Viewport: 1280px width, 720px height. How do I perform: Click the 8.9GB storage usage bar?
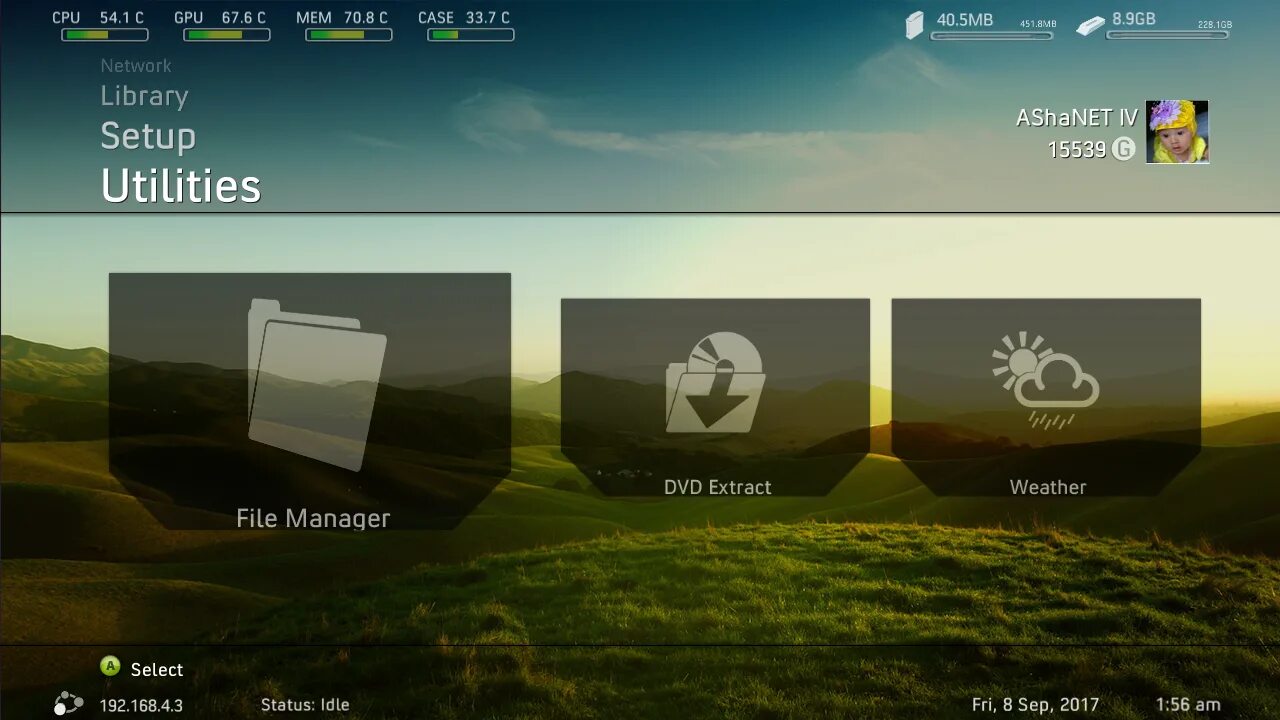(x=1167, y=36)
